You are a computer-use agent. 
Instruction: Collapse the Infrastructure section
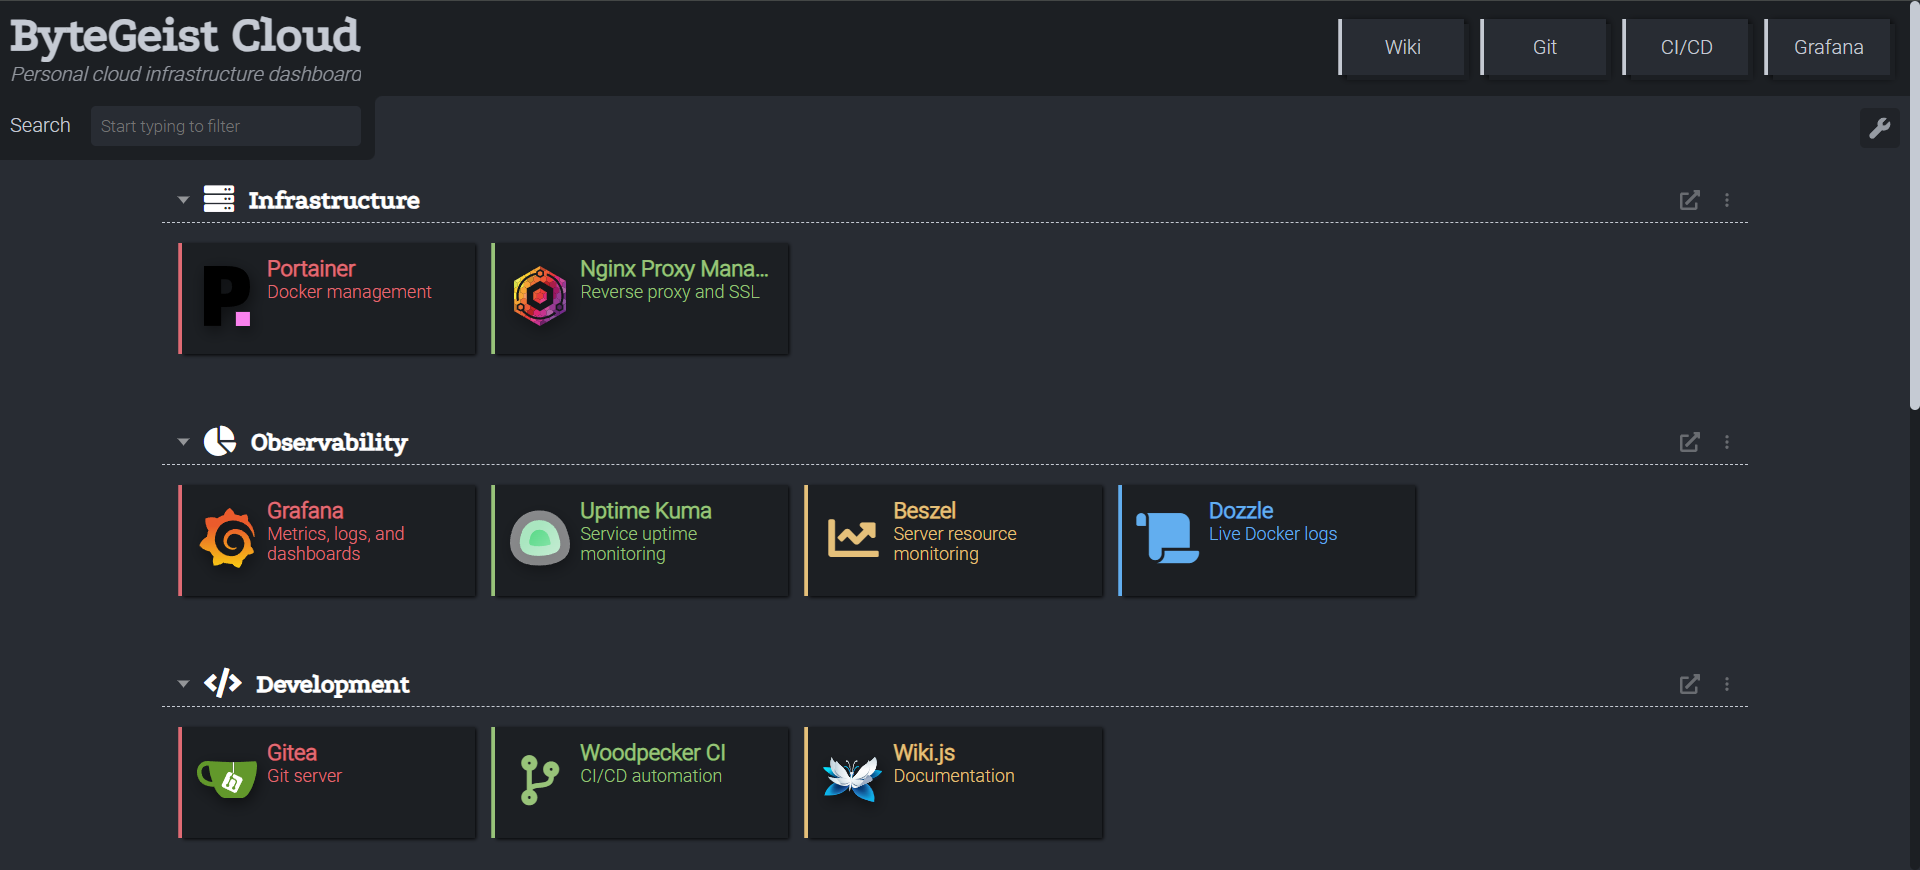click(183, 200)
